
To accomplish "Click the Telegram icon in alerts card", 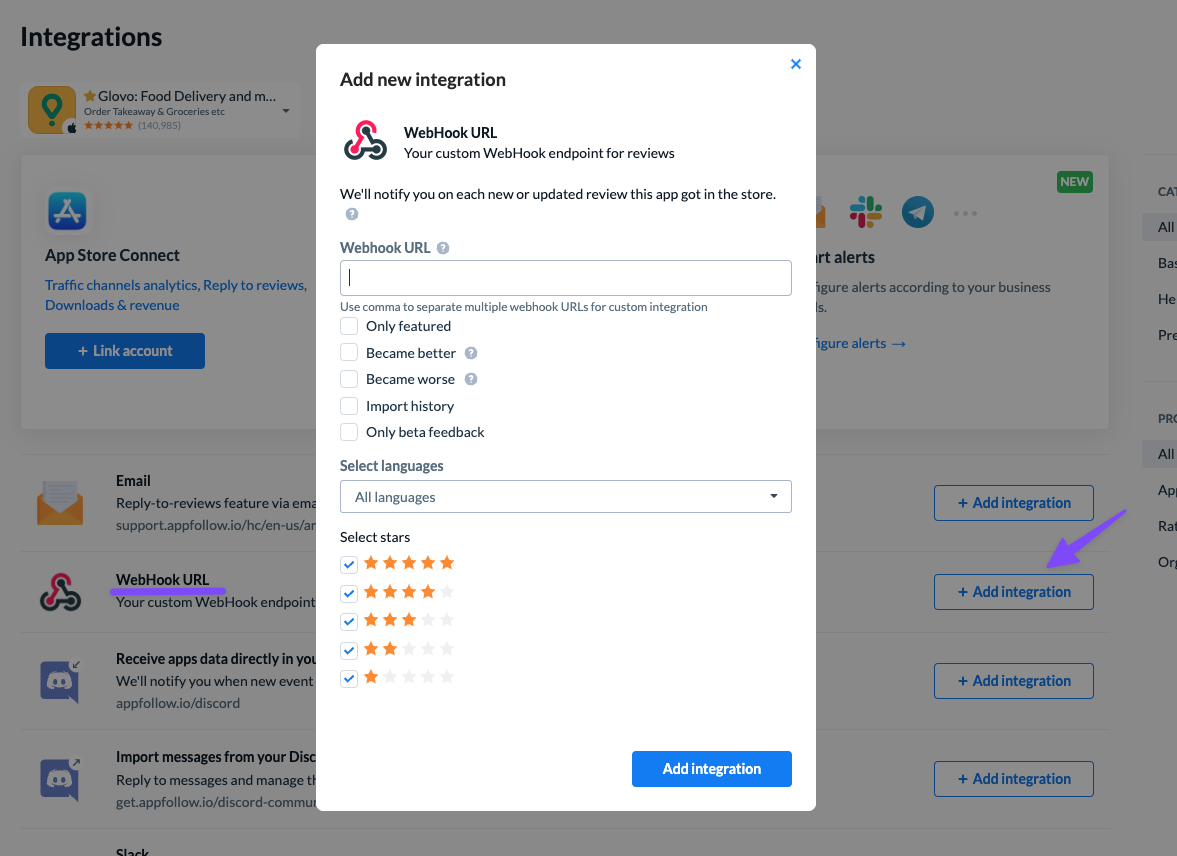I will (x=917, y=212).
